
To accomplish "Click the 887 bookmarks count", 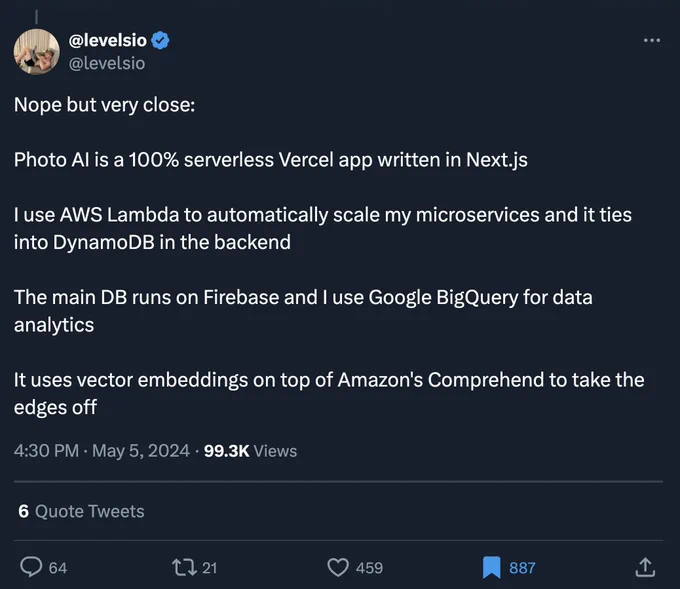I will click(522, 568).
